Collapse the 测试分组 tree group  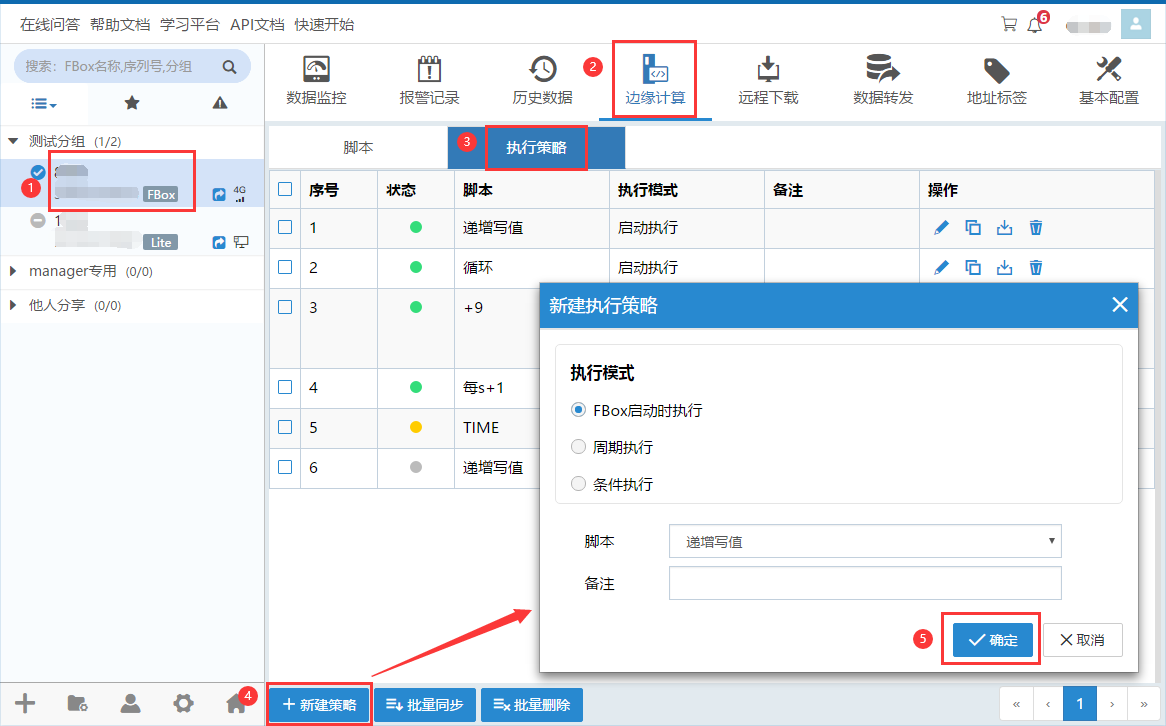14,142
